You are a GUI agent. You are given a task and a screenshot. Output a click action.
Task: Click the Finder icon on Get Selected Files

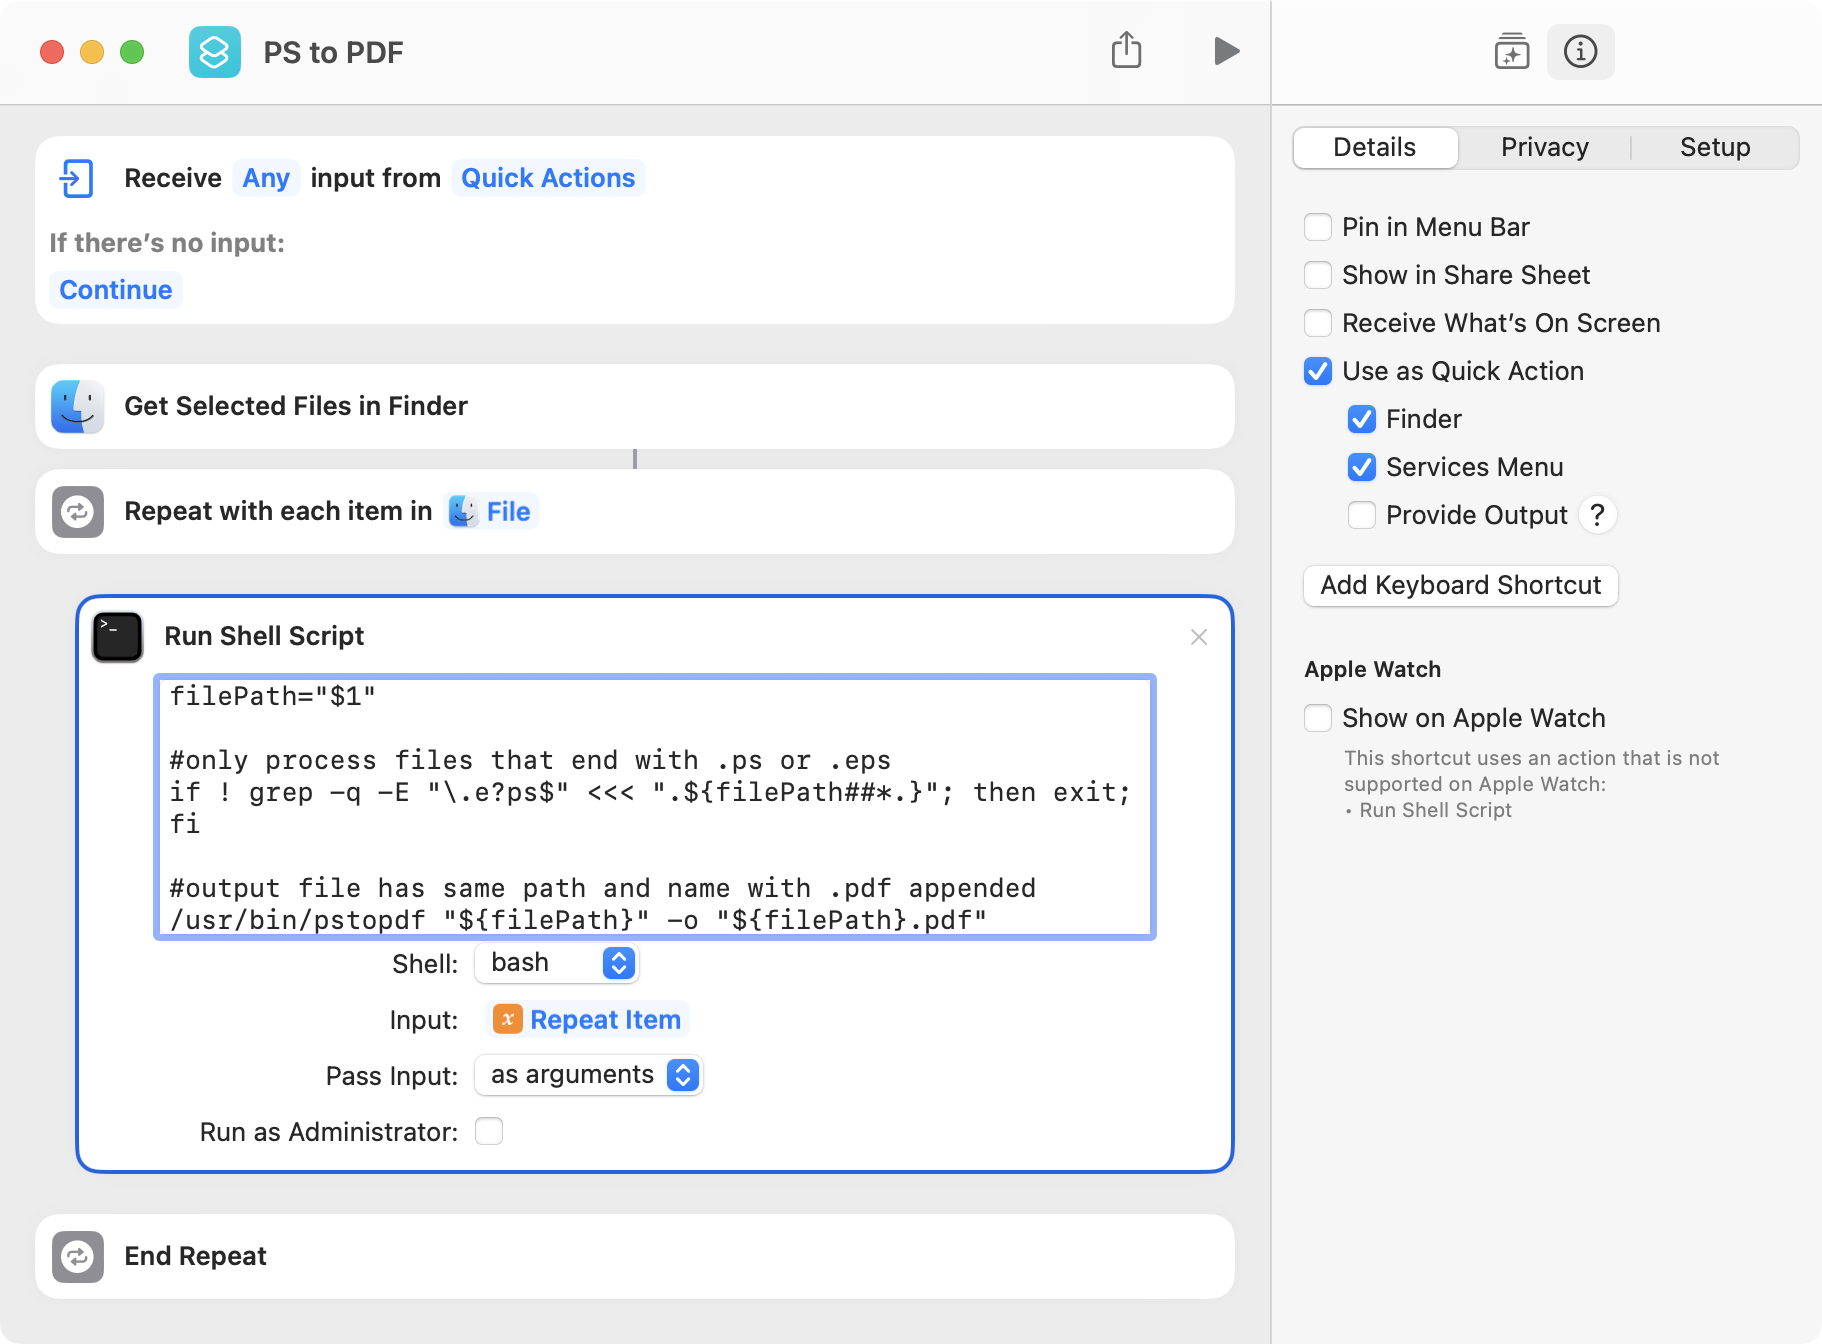pos(78,406)
